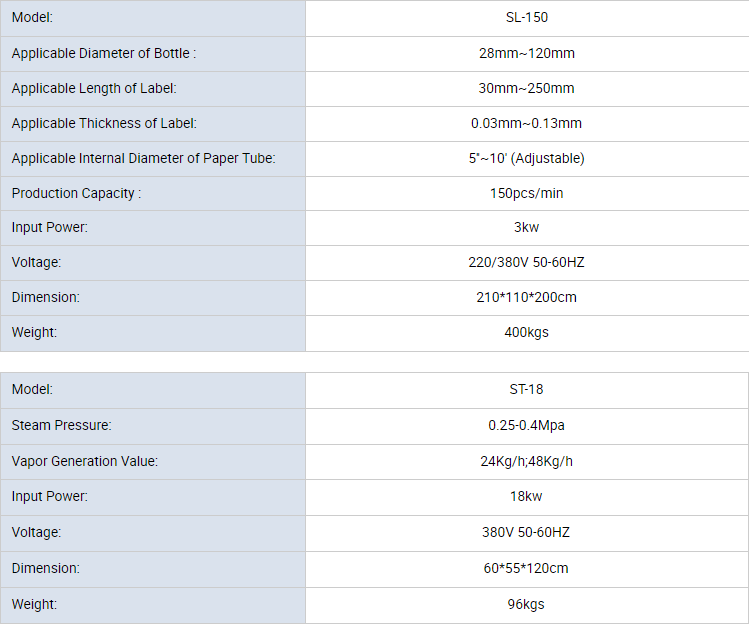Click the 96kgs weight value
Screen dimensions: 749x624
click(526, 604)
